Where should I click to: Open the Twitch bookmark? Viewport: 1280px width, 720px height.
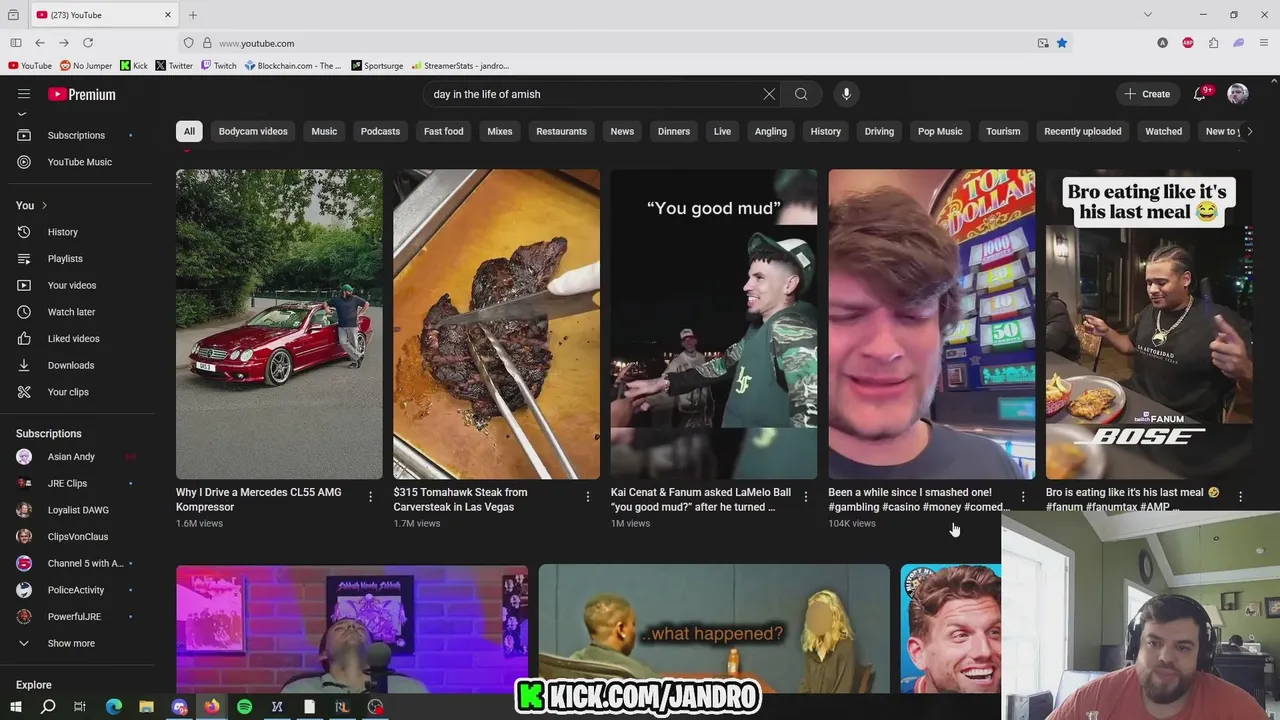[x=218, y=66]
